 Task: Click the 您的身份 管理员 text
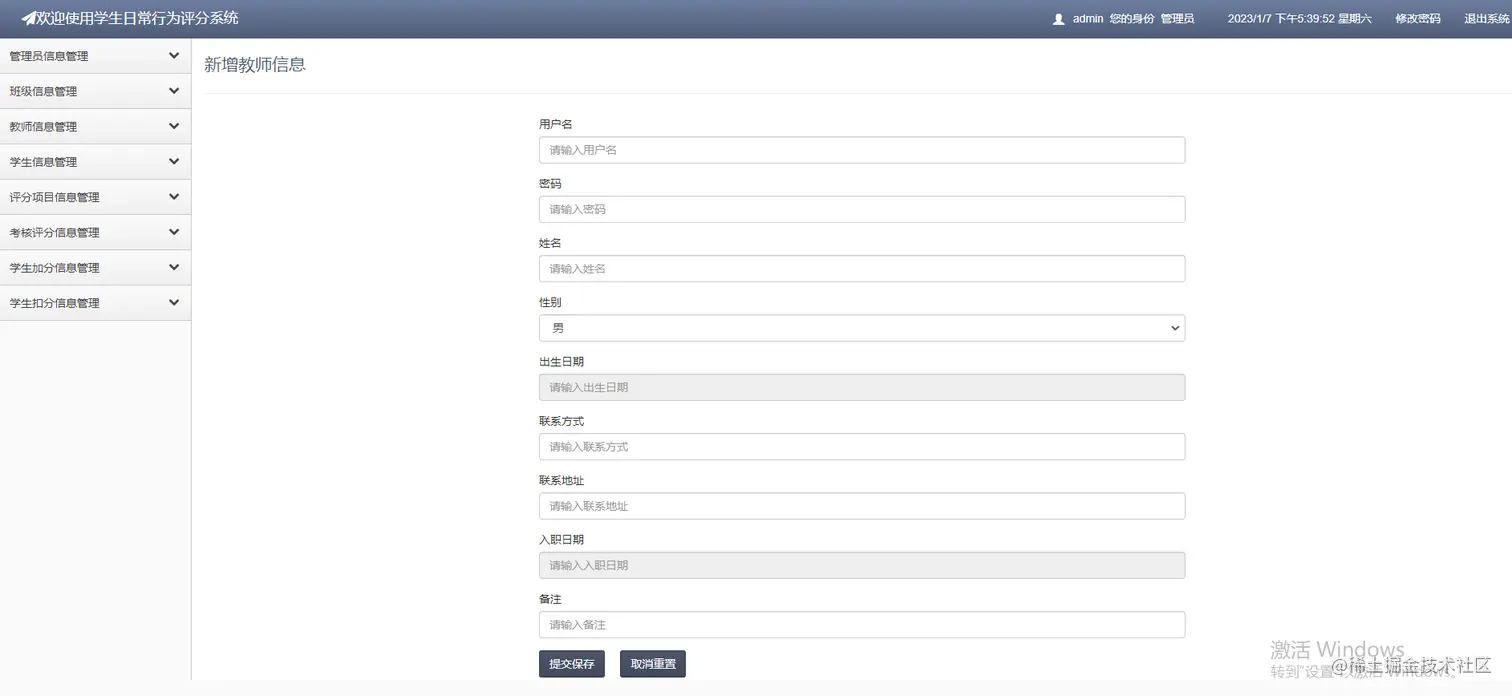(1152, 19)
